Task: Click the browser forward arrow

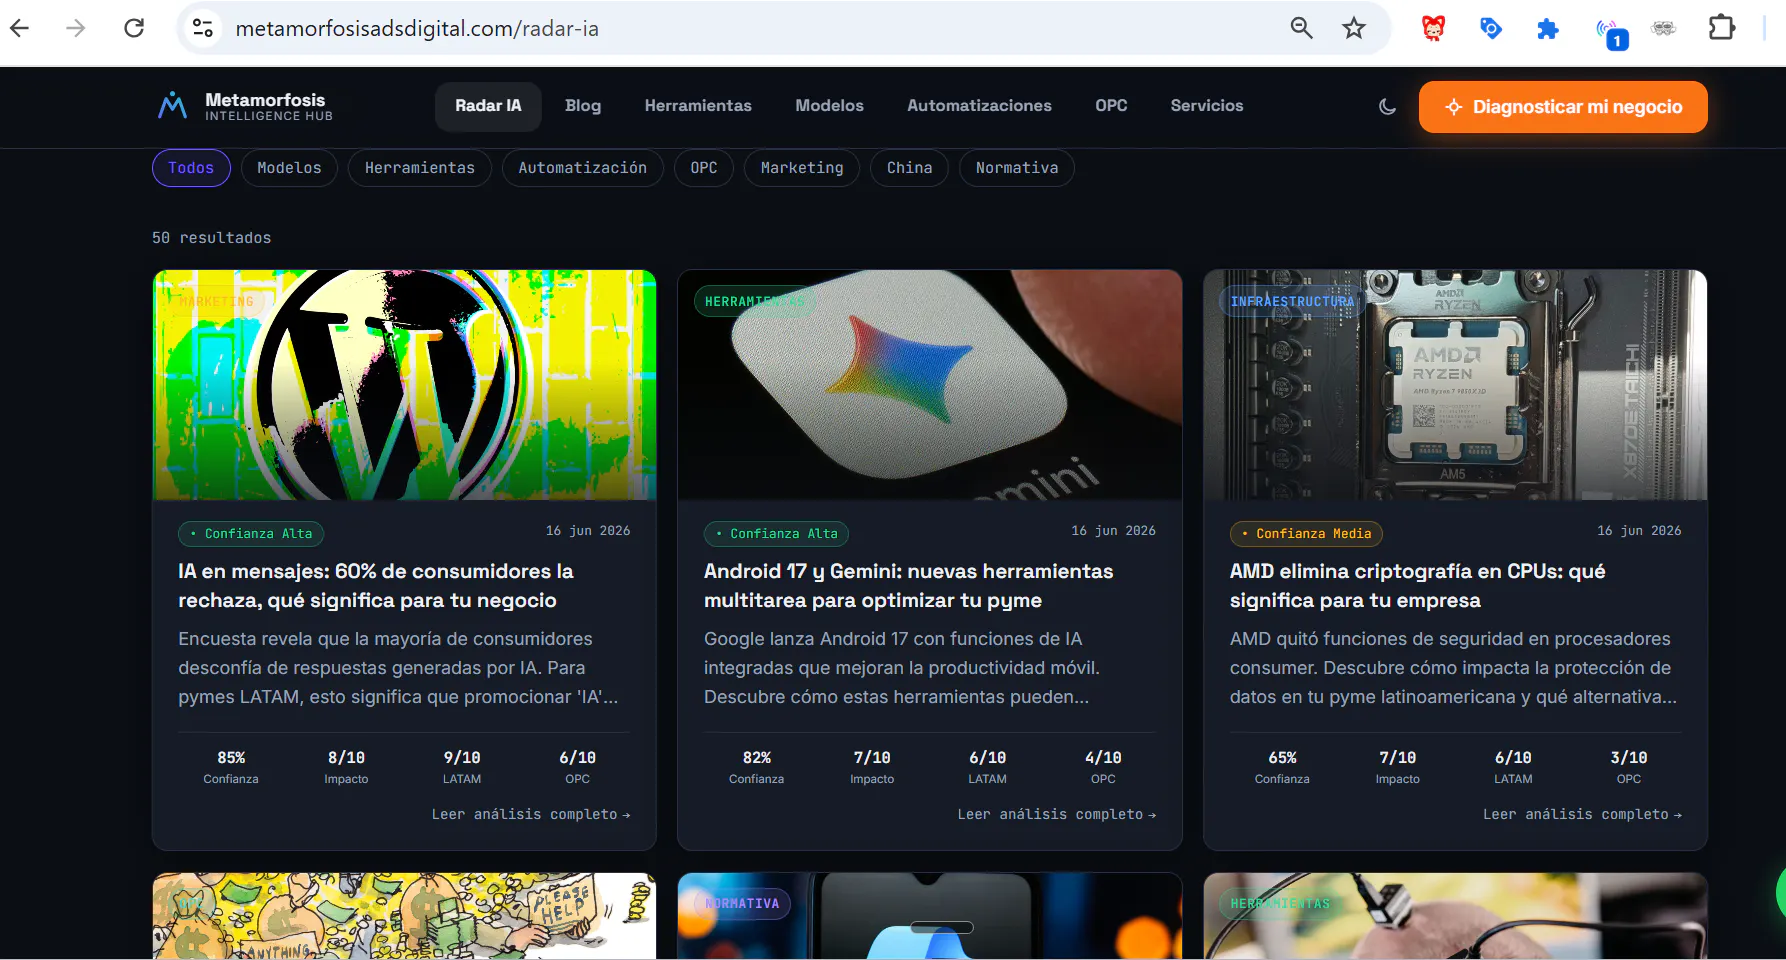Action: 76,28
